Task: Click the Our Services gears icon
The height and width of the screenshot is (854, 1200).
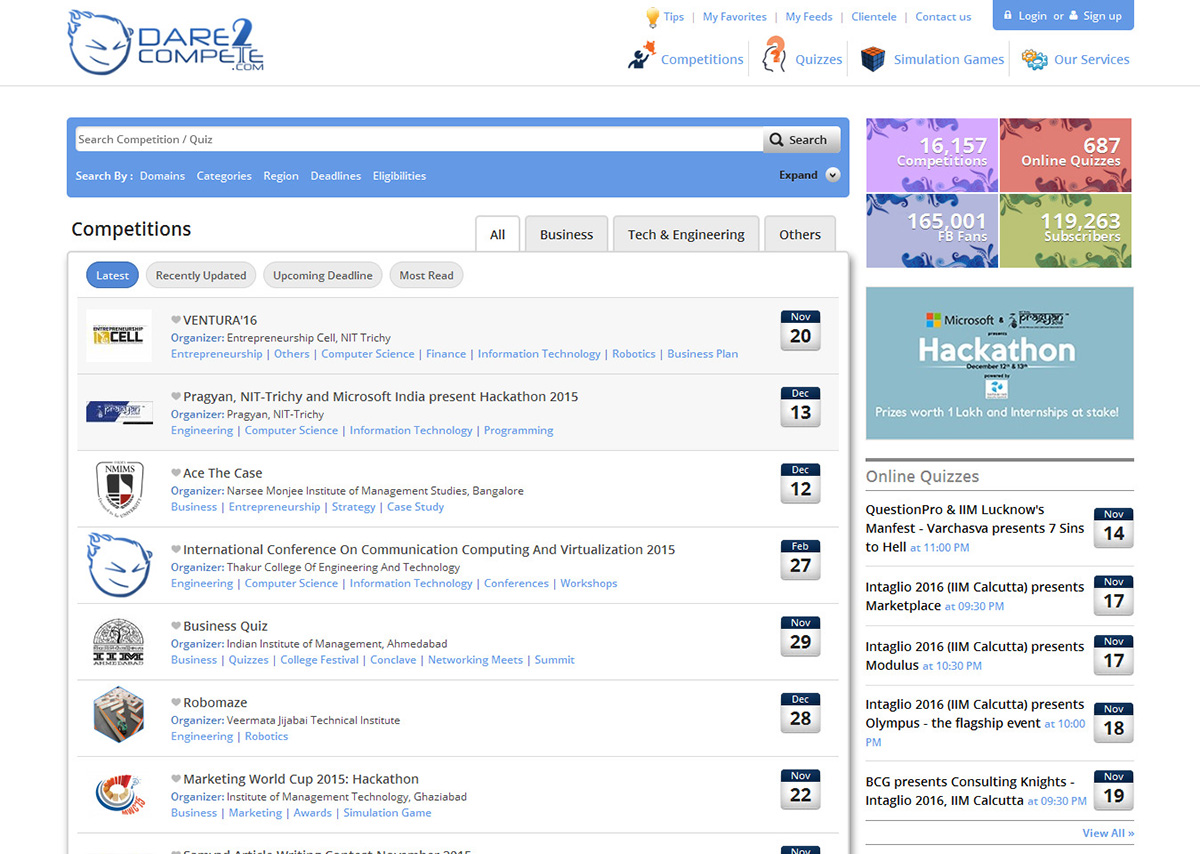Action: 1034,59
